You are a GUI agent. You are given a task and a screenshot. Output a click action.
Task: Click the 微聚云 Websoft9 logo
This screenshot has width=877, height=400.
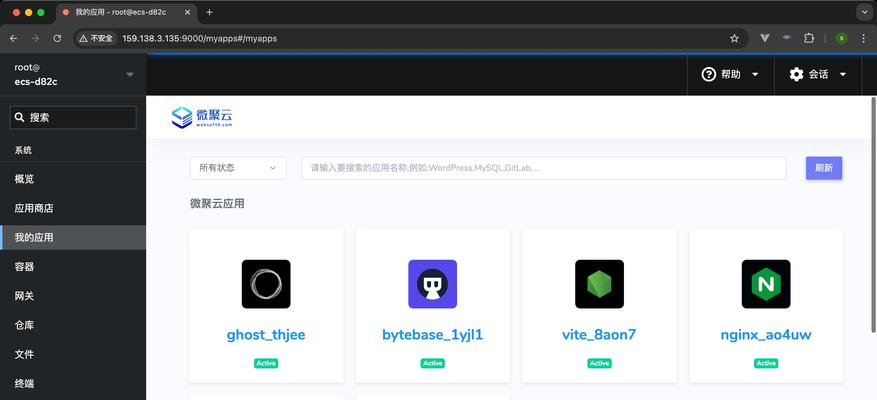[x=202, y=117]
